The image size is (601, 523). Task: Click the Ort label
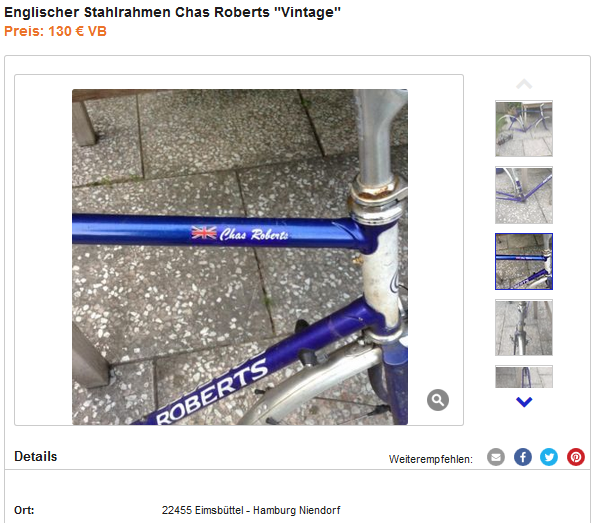24,510
